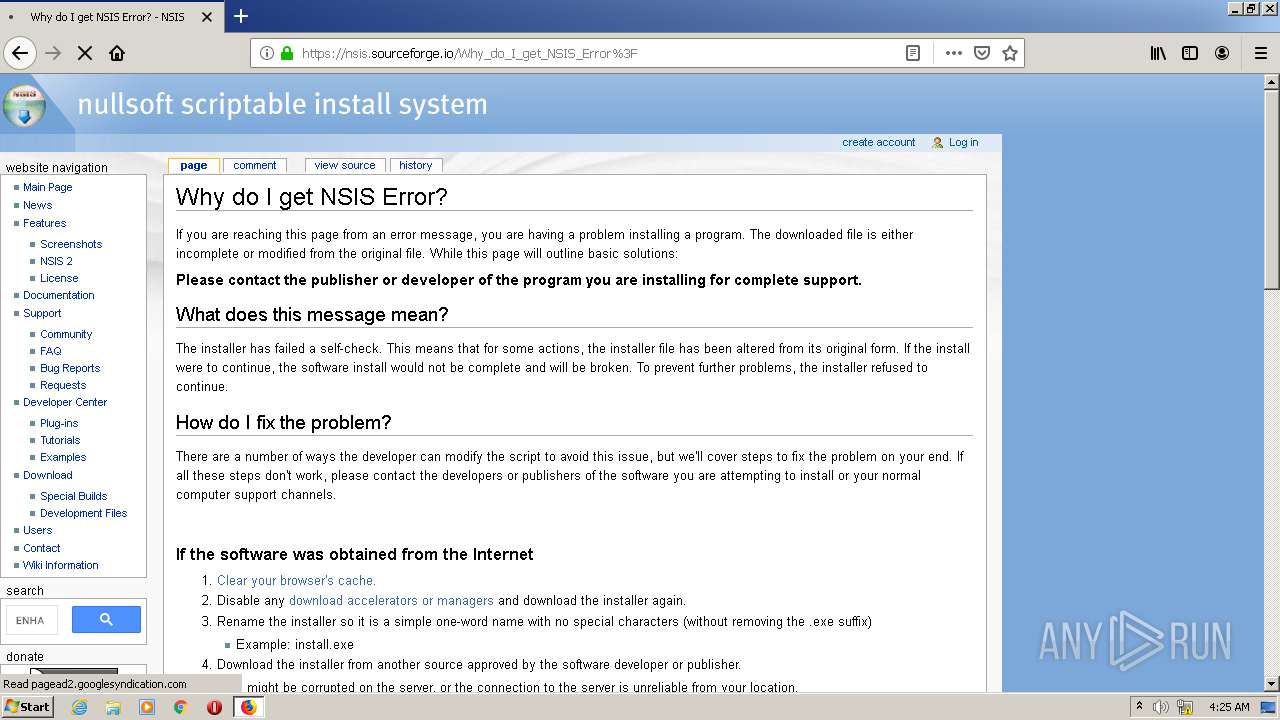This screenshot has width=1280, height=720.
Task: Open the 'Special Builds' link
Action: point(74,496)
